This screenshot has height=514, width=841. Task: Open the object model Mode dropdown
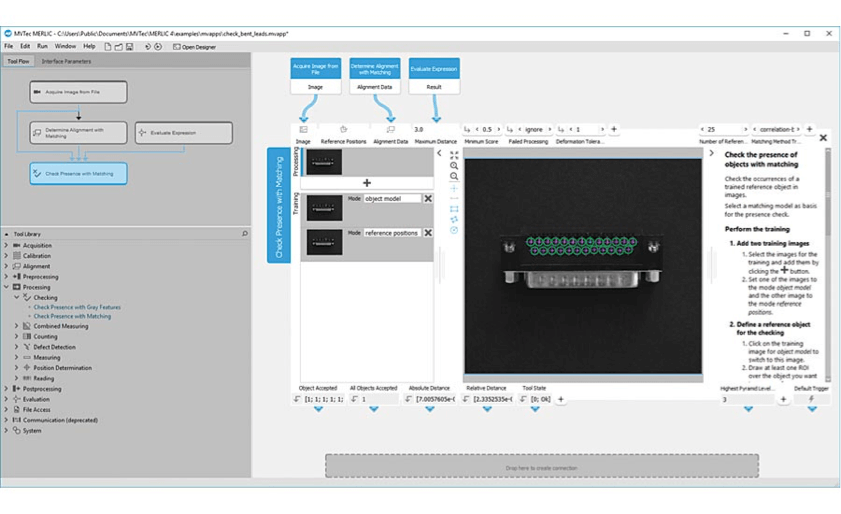click(x=393, y=199)
